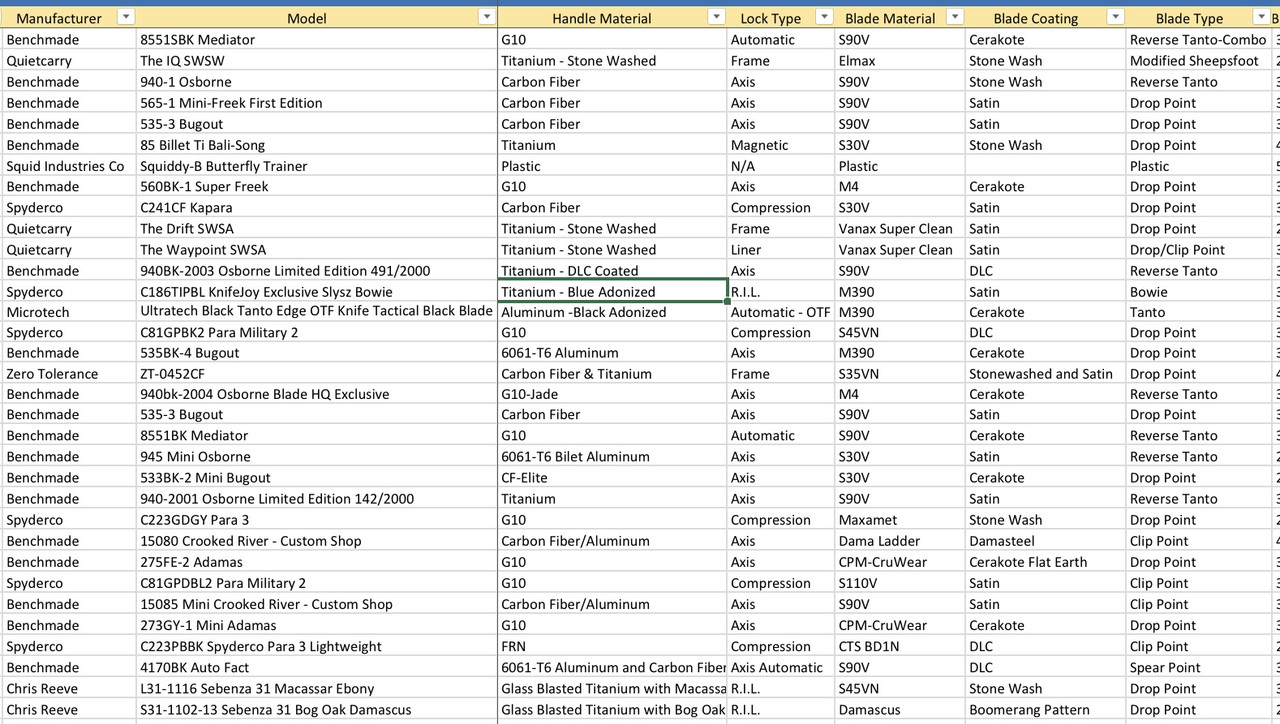This screenshot has height=724, width=1280.
Task: Select cell '565-1 Mini-Freek First Edition'
Action: tap(317, 103)
